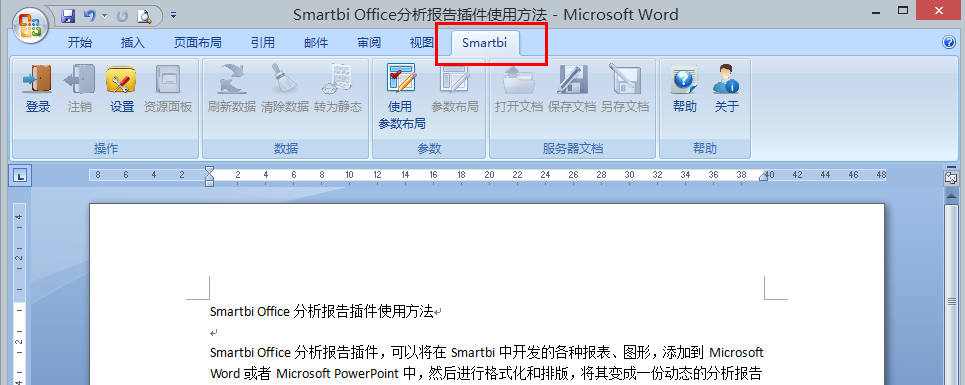Switch to the 开始 tab
965x385 pixels.
[x=79, y=42]
